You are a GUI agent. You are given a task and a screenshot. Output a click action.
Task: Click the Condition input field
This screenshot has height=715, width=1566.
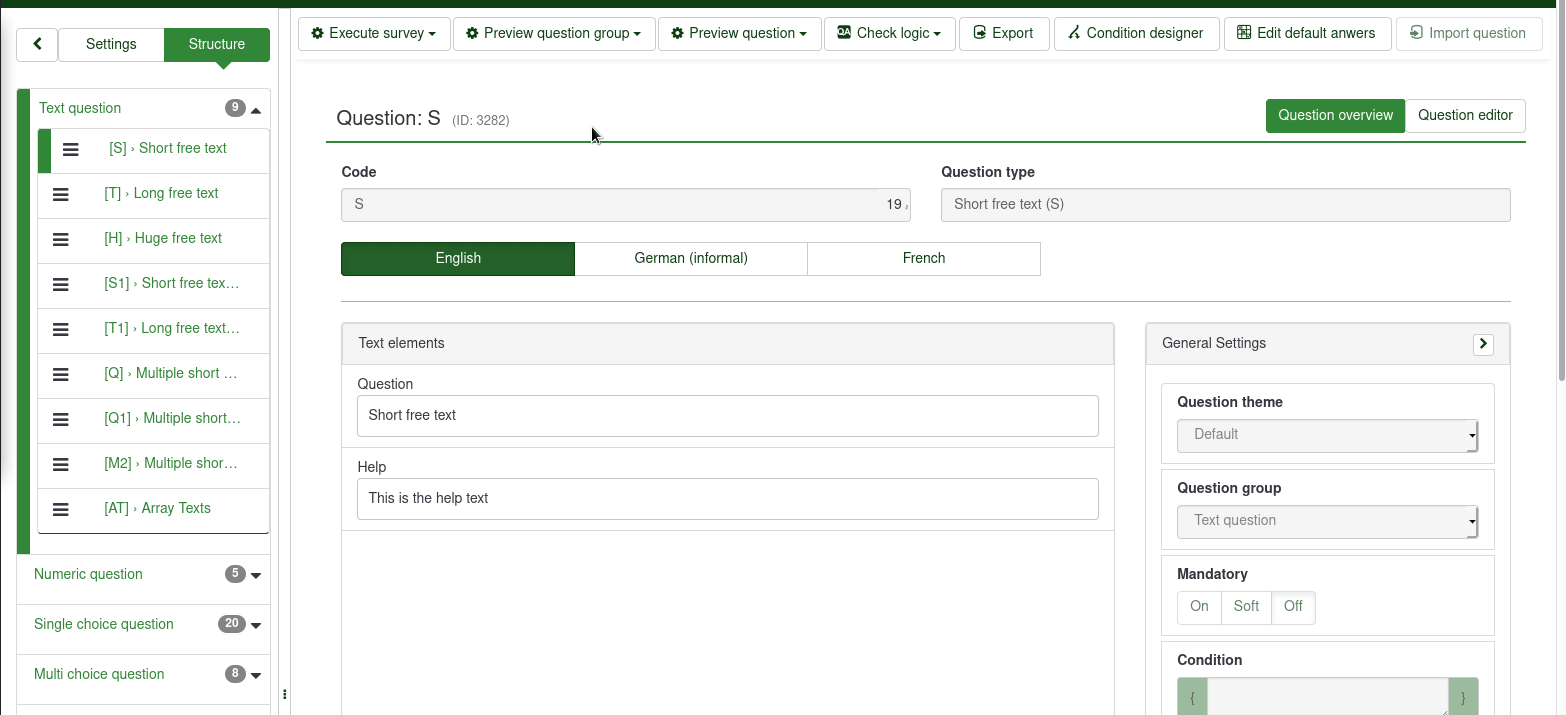coord(1326,697)
